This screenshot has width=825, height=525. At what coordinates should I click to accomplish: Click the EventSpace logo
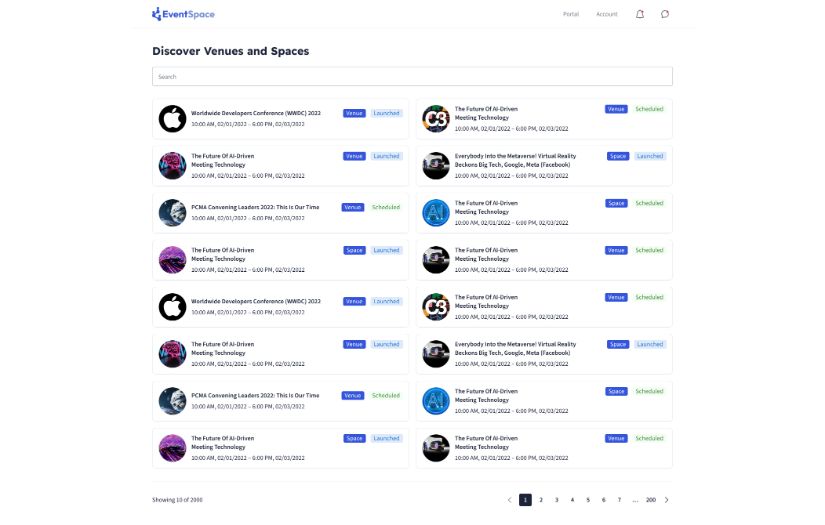click(x=183, y=14)
